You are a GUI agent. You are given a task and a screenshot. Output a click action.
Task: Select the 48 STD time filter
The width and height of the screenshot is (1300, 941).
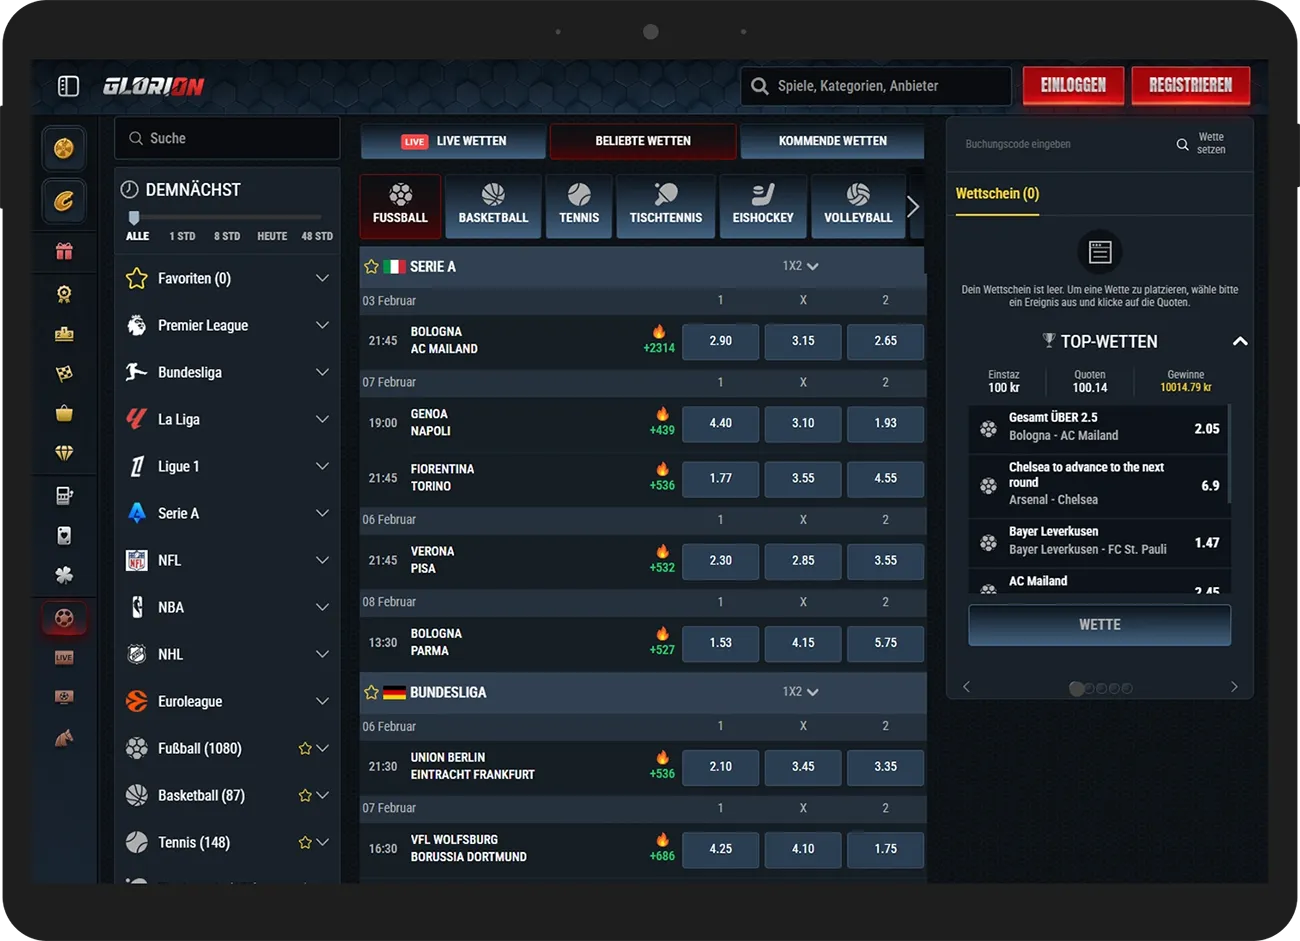point(317,236)
